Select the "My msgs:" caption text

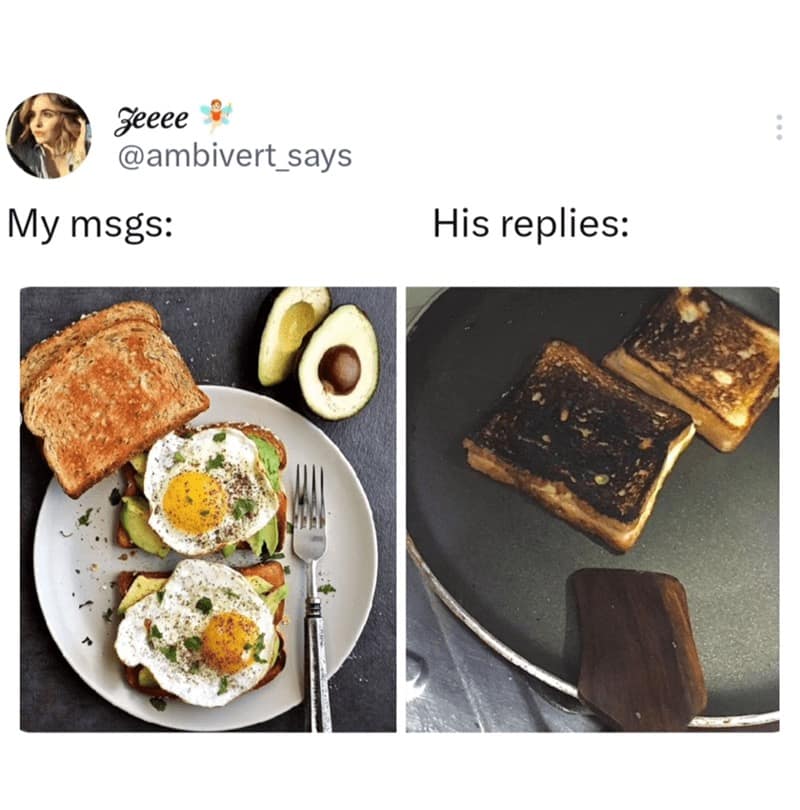point(90,226)
